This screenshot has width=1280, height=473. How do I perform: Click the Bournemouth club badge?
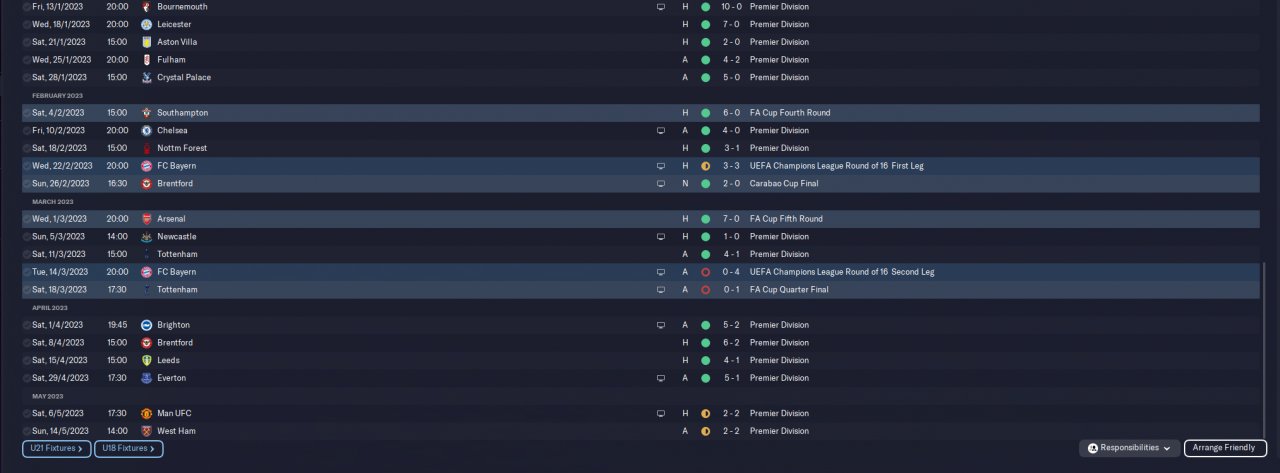[146, 7]
